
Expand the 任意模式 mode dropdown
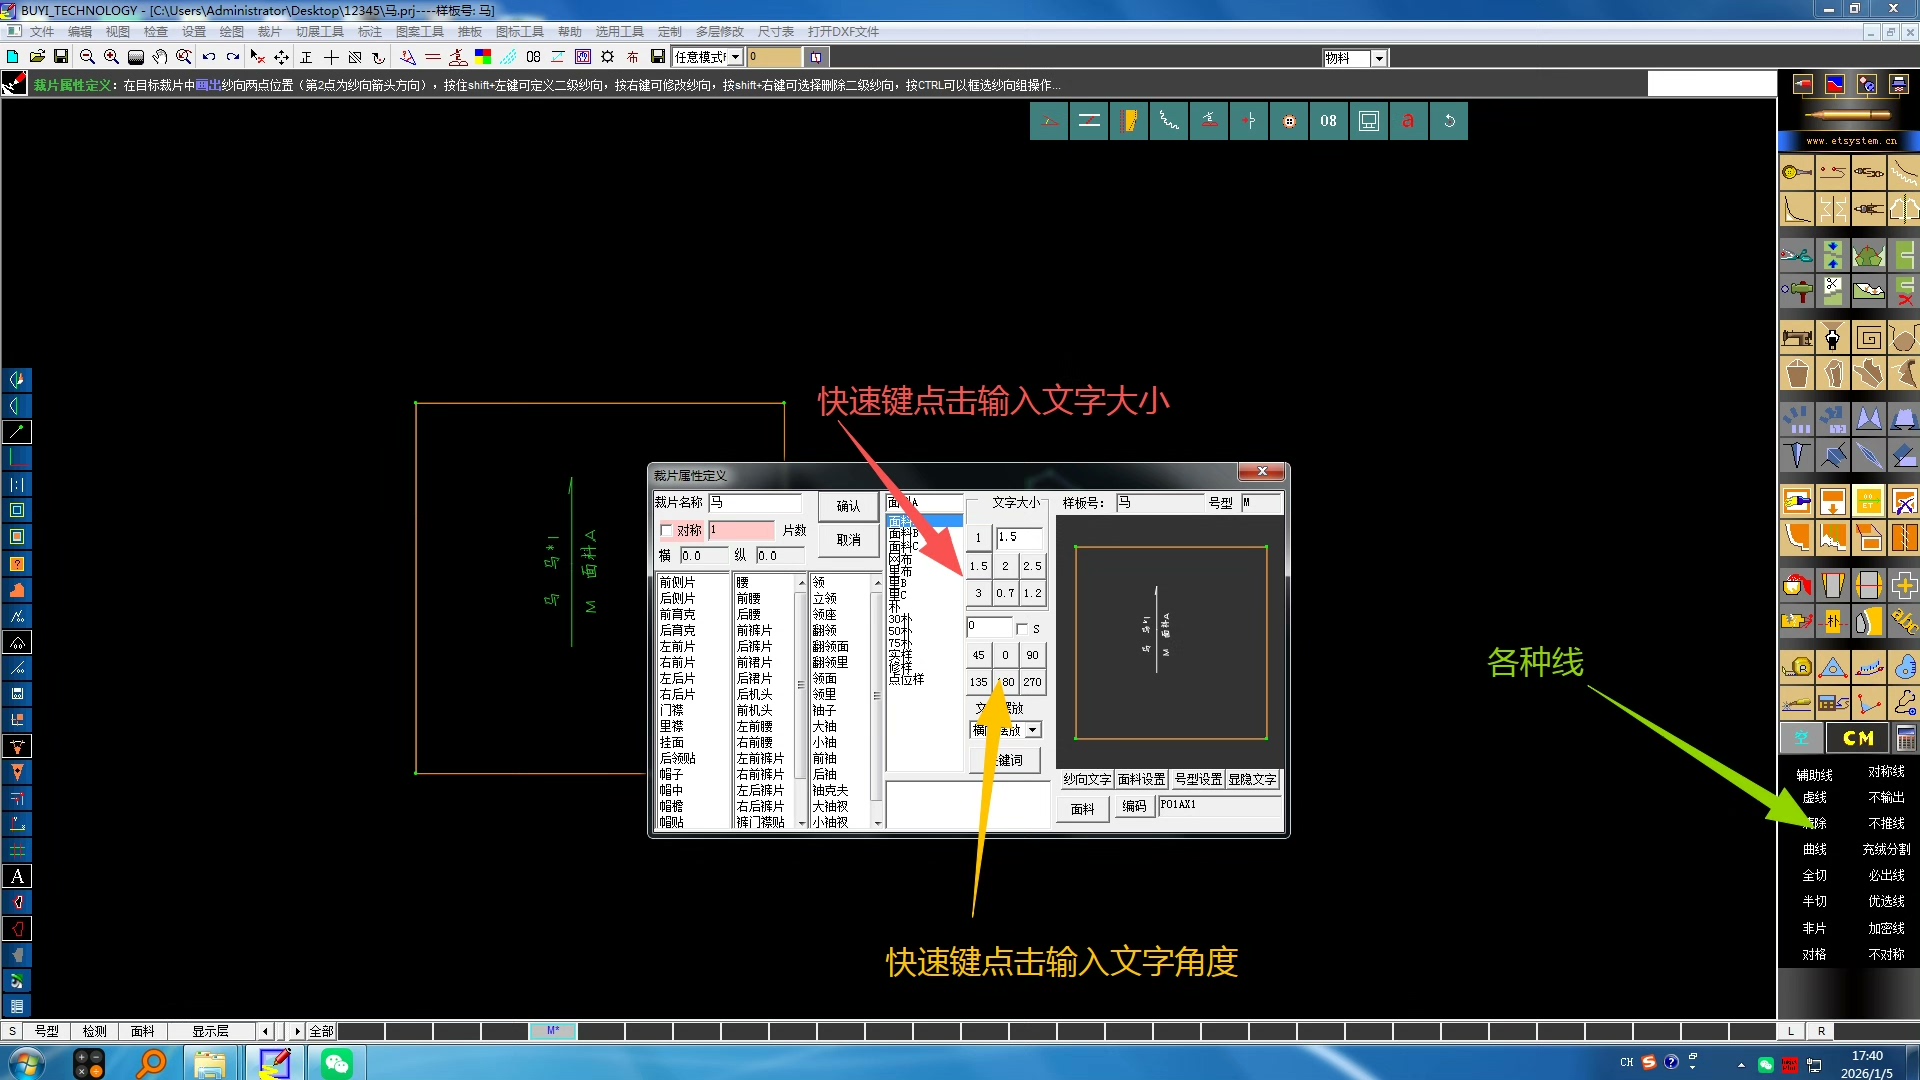[736, 57]
